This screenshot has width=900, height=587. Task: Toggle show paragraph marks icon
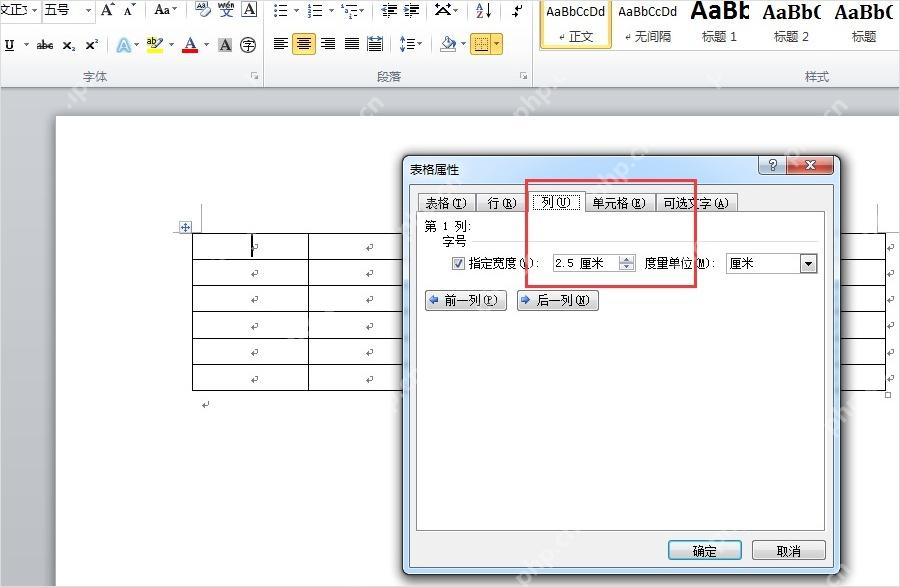tap(518, 10)
